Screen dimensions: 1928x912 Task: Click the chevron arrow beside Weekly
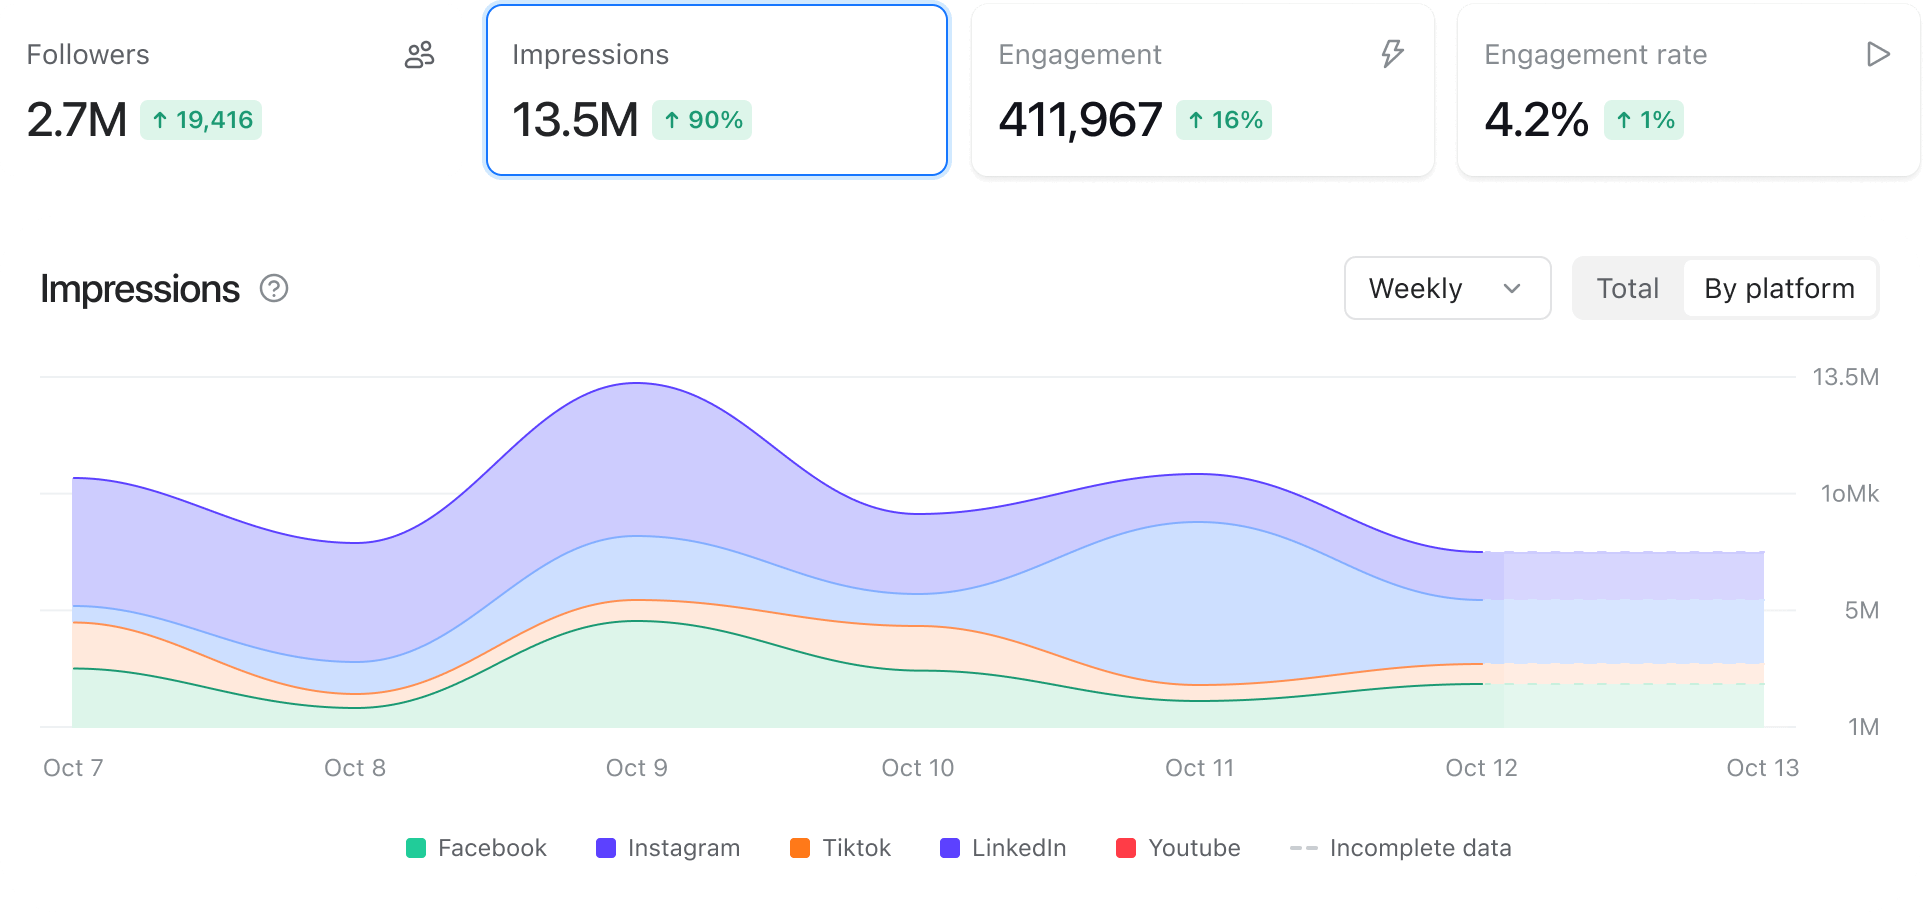(x=1512, y=289)
